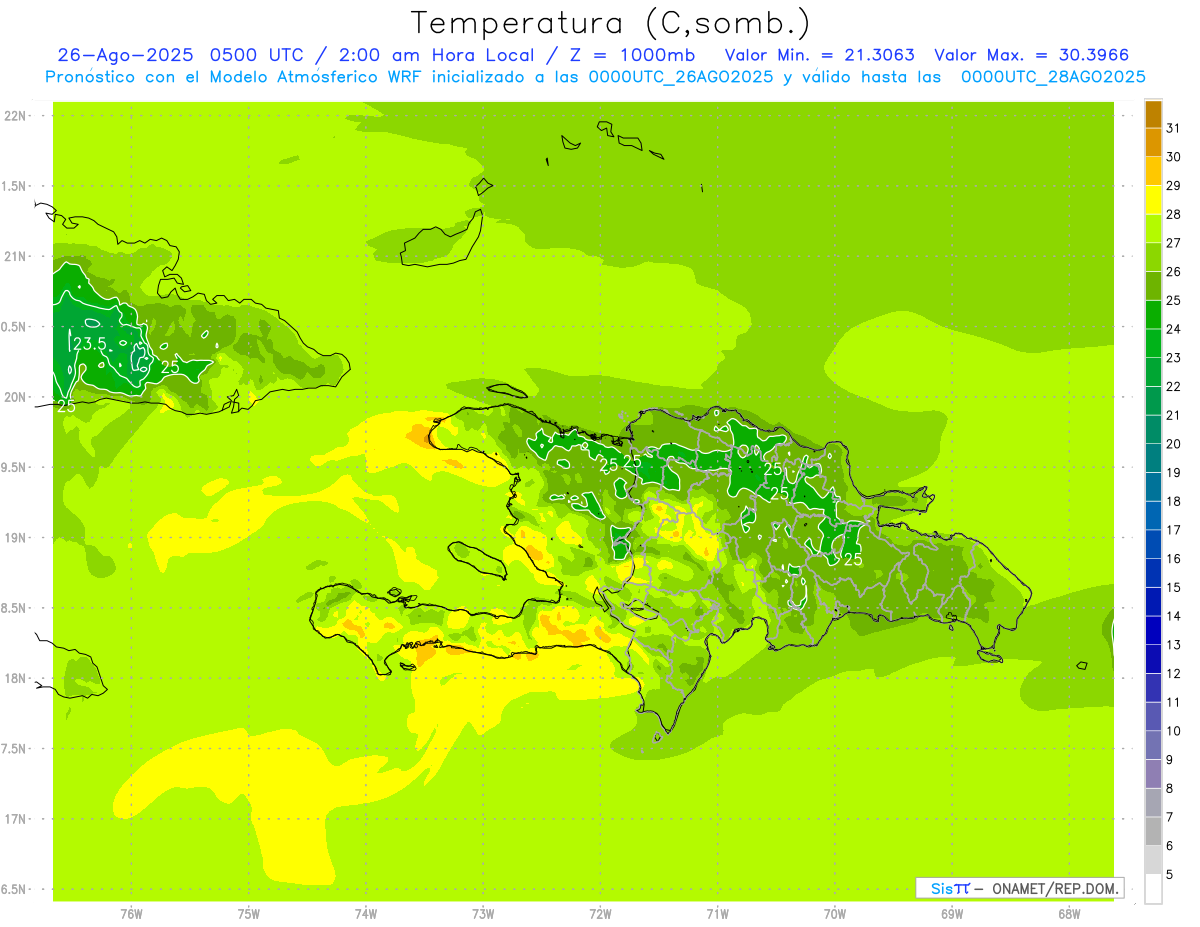
Task: Click the '70W' longitude label
Action: pos(835,914)
